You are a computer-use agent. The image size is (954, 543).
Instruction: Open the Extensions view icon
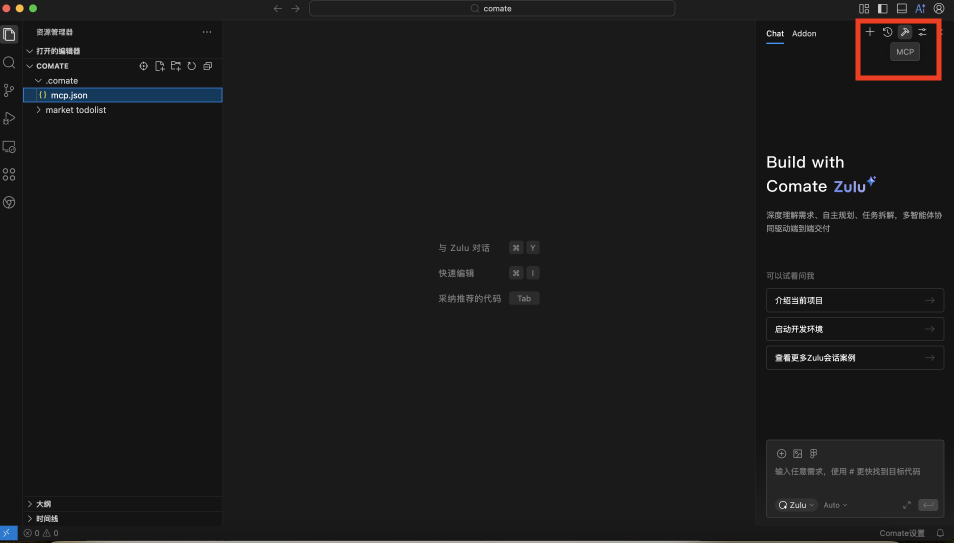(x=9, y=175)
